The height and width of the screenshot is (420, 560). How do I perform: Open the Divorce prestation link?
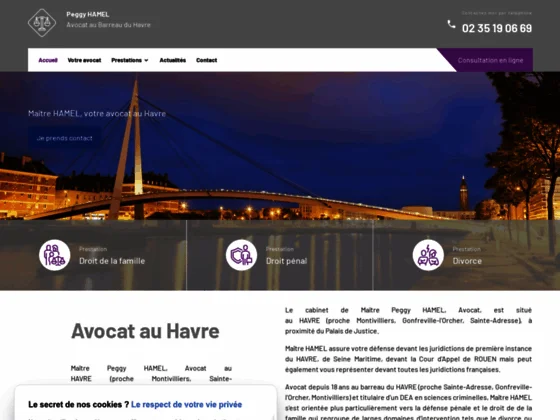coord(467,261)
